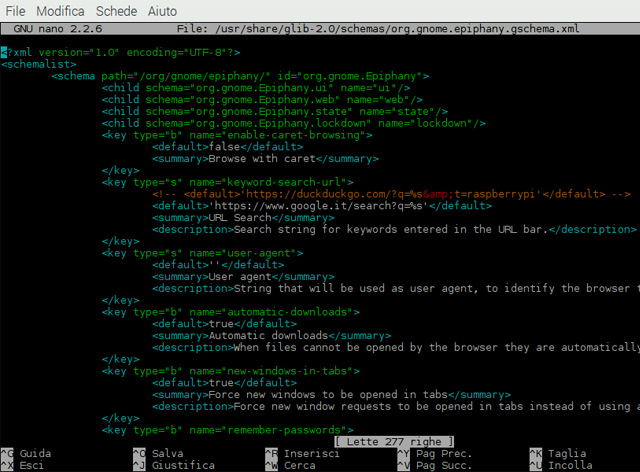Open the Modifica menu

click(60, 11)
